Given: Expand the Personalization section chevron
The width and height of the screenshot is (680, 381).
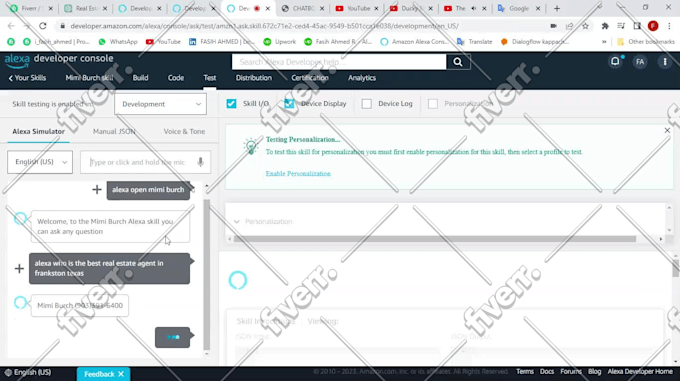Looking at the screenshot, I should 236,221.
